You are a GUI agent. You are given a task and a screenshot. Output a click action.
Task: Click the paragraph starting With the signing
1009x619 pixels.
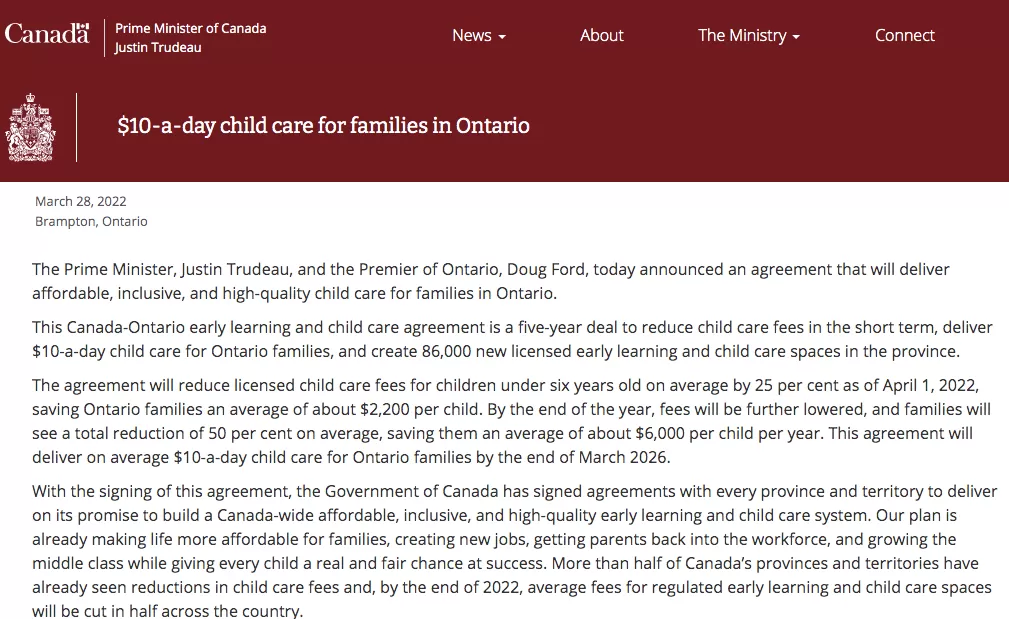[x=515, y=550]
